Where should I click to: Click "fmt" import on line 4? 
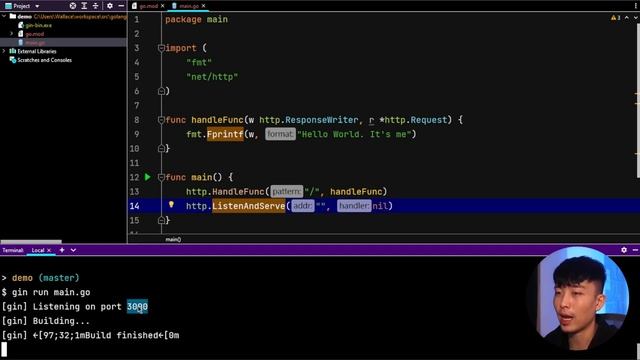[199, 62]
